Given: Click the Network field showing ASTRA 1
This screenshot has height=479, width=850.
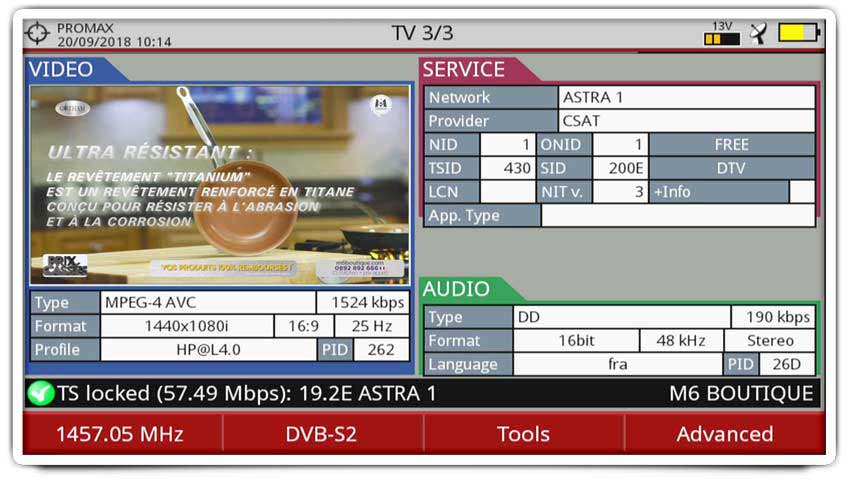Looking at the screenshot, I should click(686, 98).
